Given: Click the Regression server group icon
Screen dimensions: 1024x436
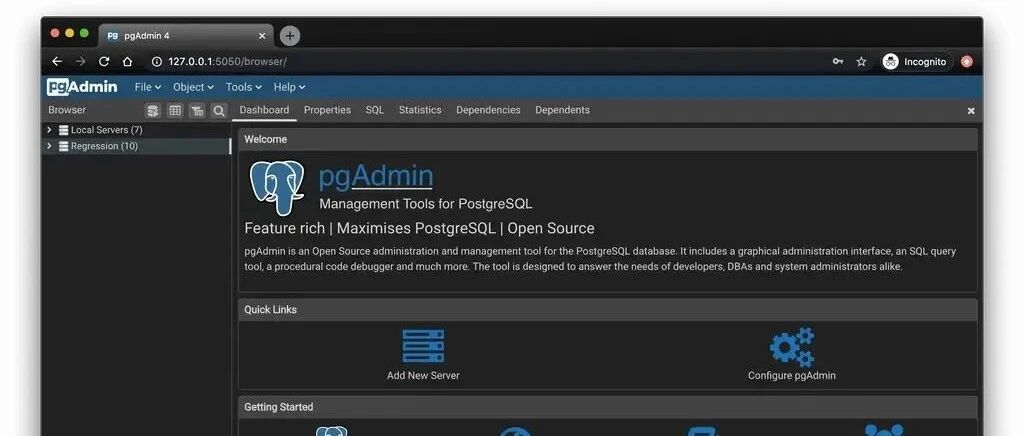Looking at the screenshot, I should 63,146.
